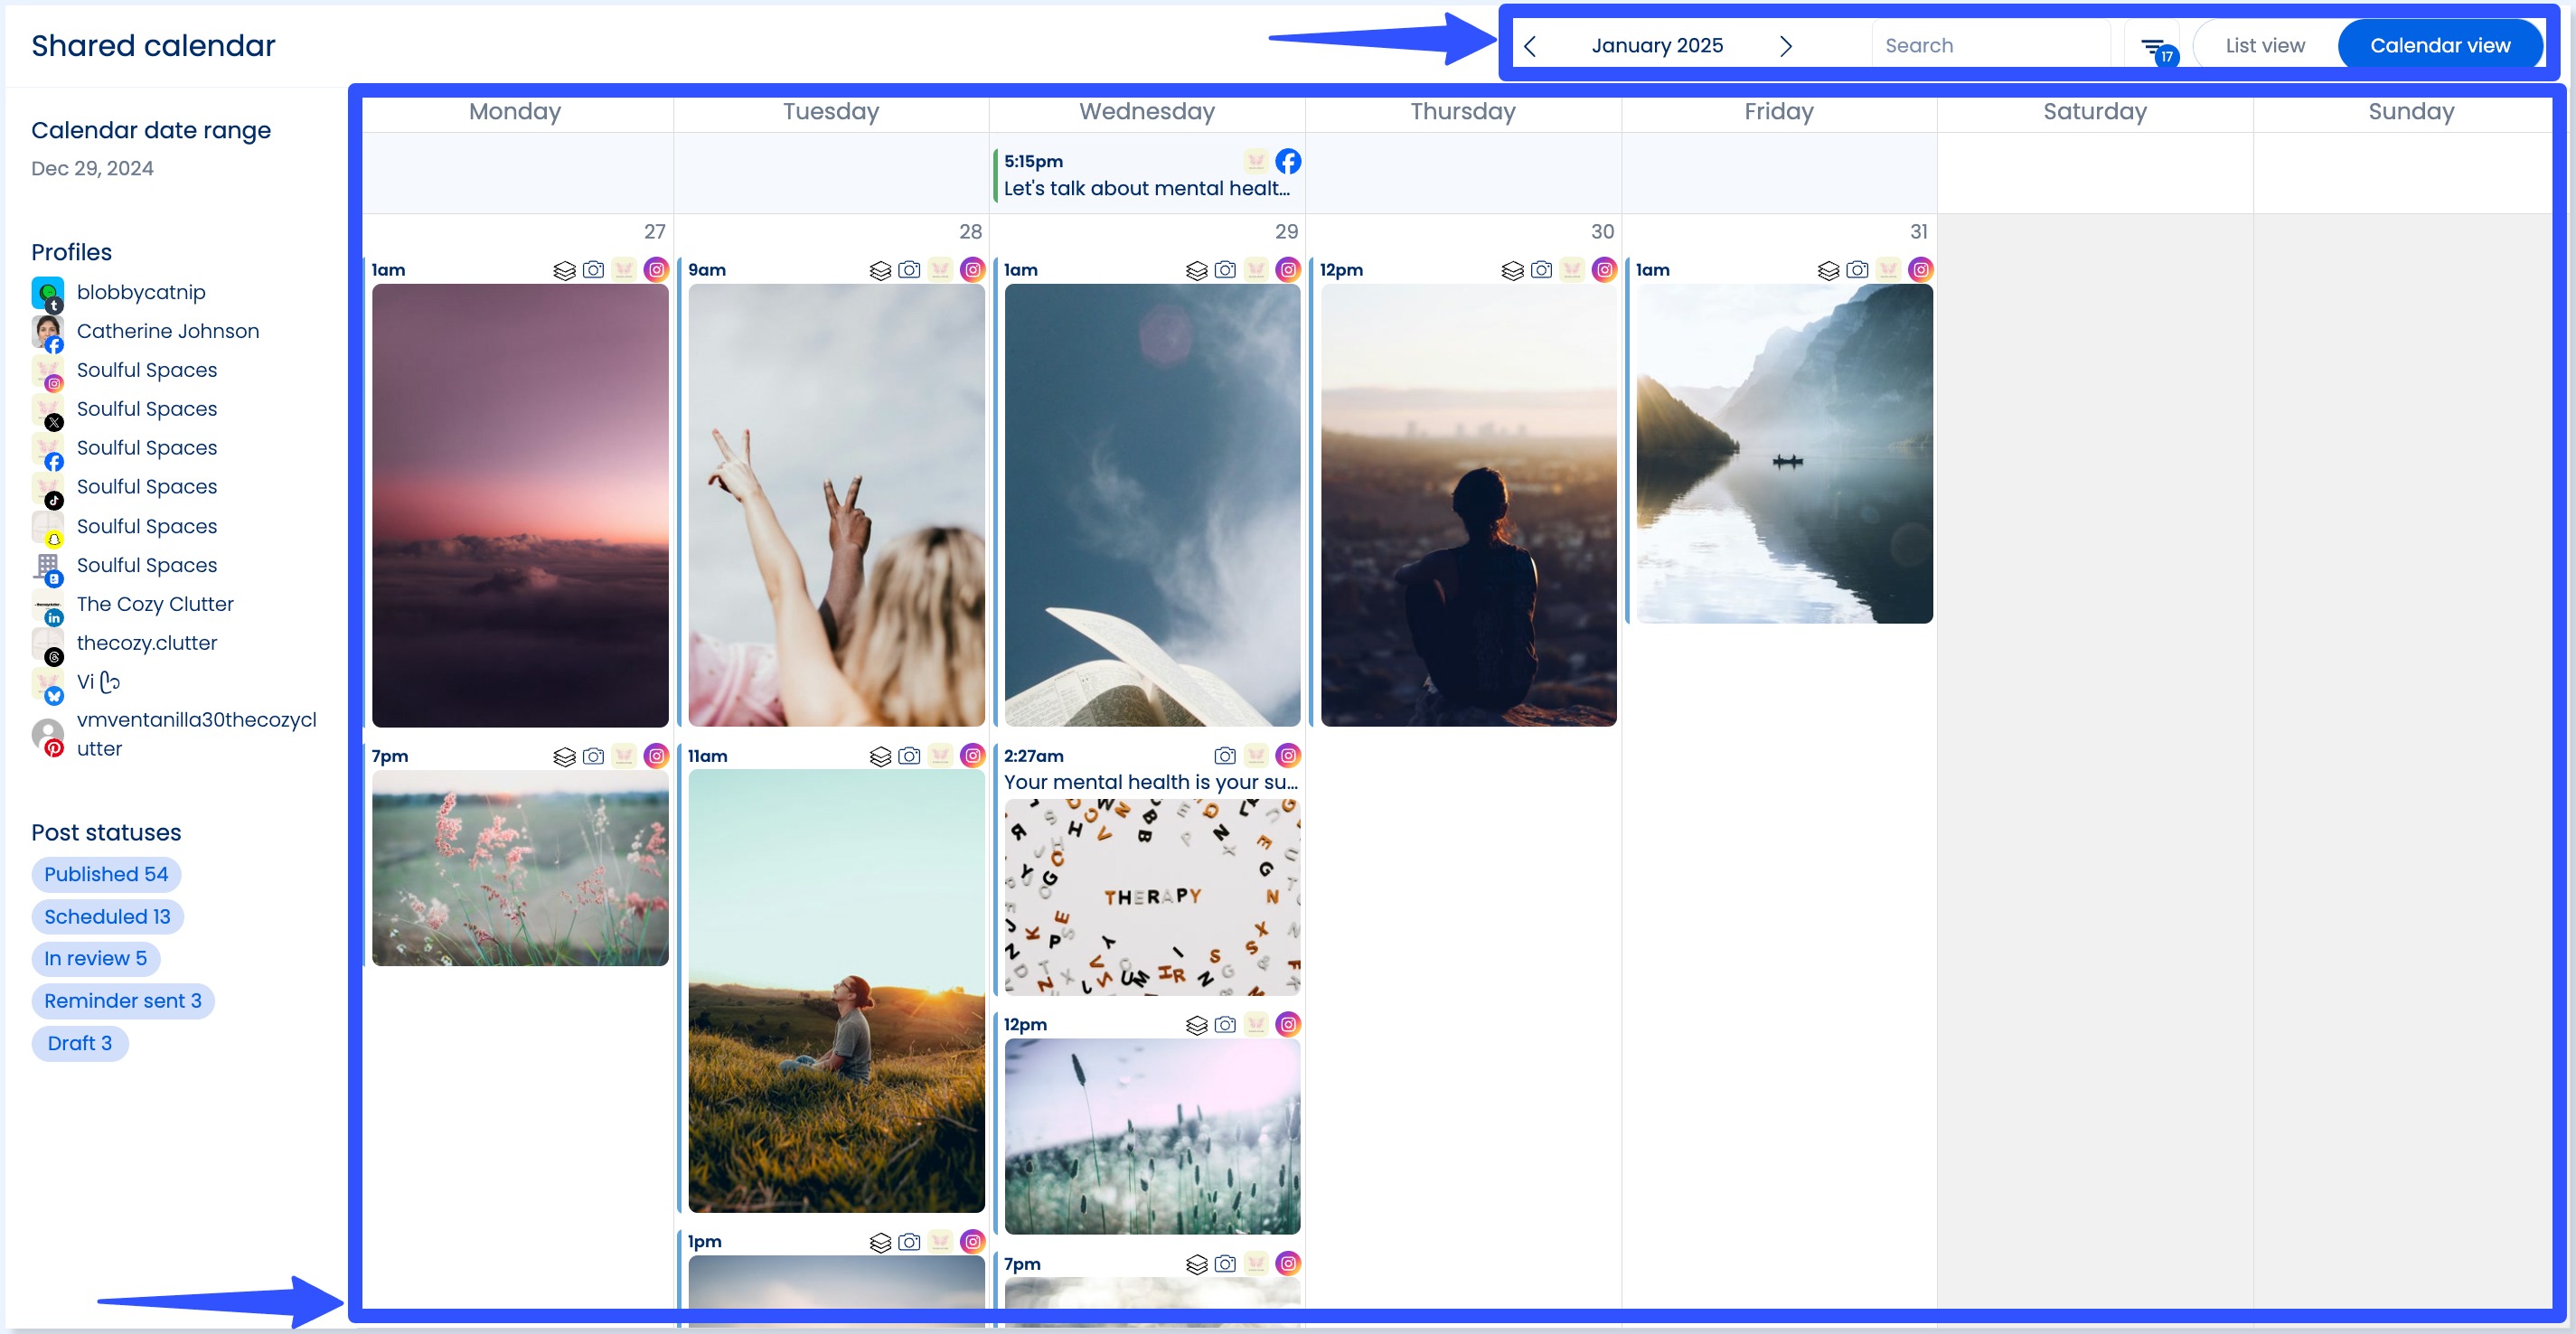This screenshot has width=2576, height=1334.
Task: Select the Instagram icon on the 1am Monday post
Action: [x=657, y=269]
